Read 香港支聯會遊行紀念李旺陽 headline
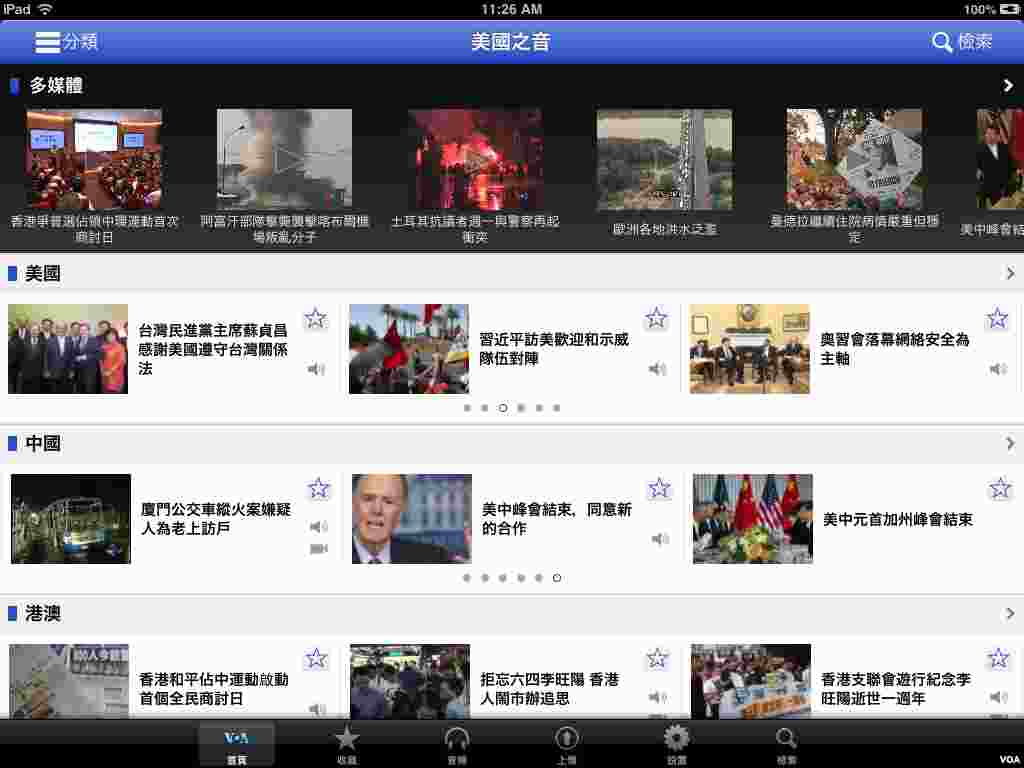 click(x=895, y=689)
